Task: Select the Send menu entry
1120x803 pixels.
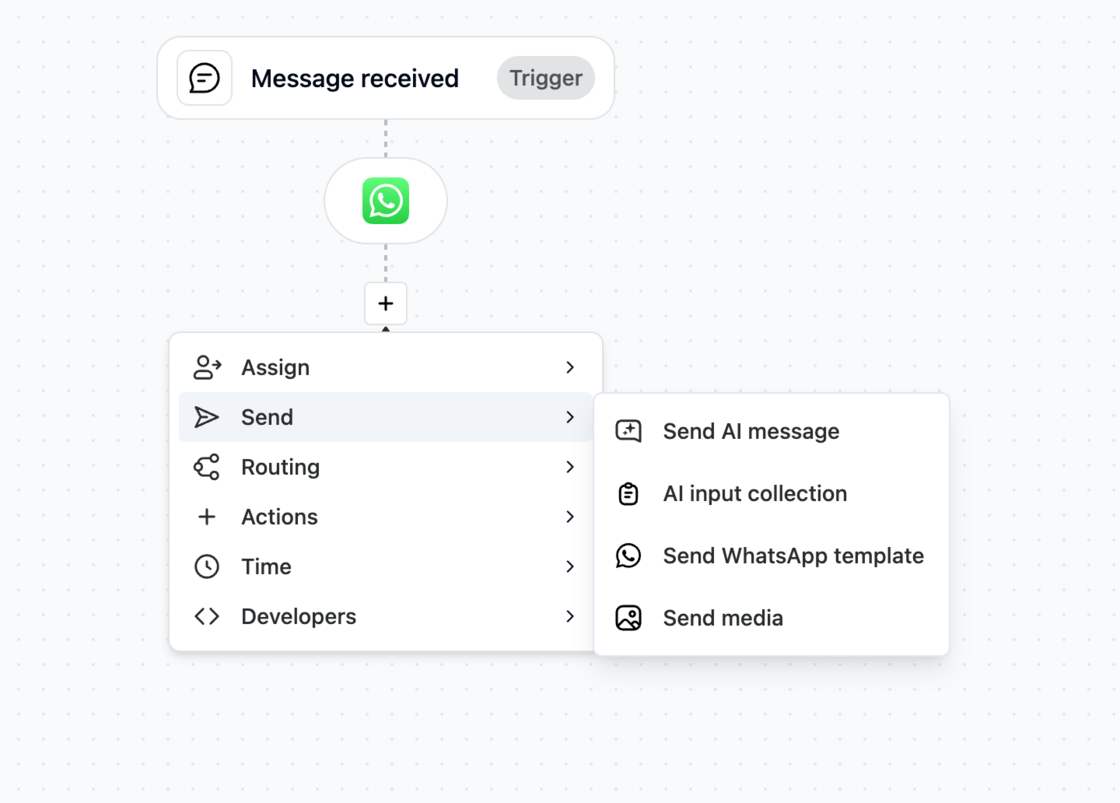Action: click(386, 417)
